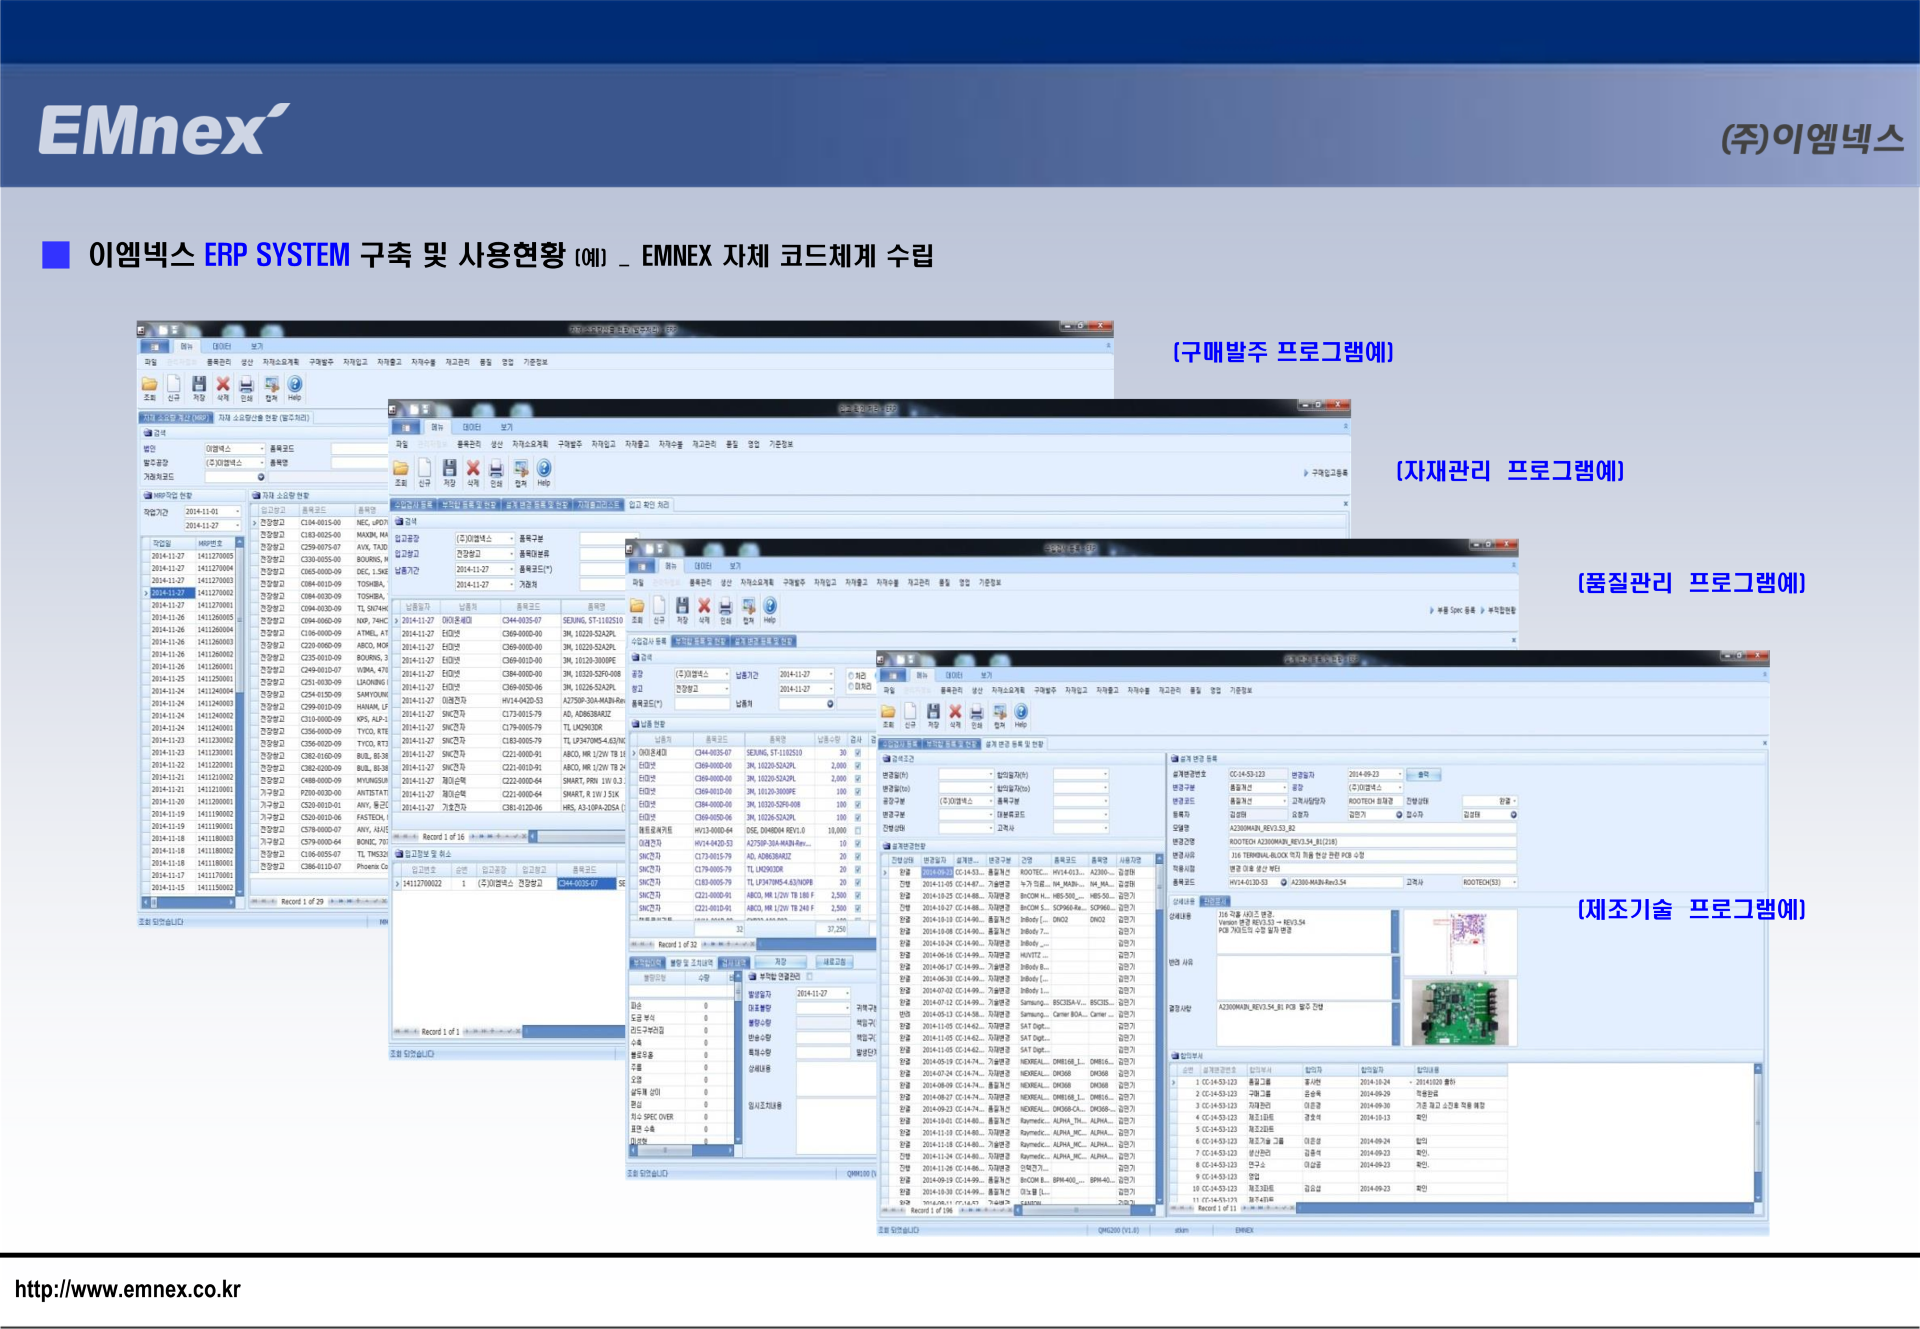Click 설계변경현황 table vertical scrollbar
The width and height of the screenshot is (1920, 1329).
point(1159,1030)
